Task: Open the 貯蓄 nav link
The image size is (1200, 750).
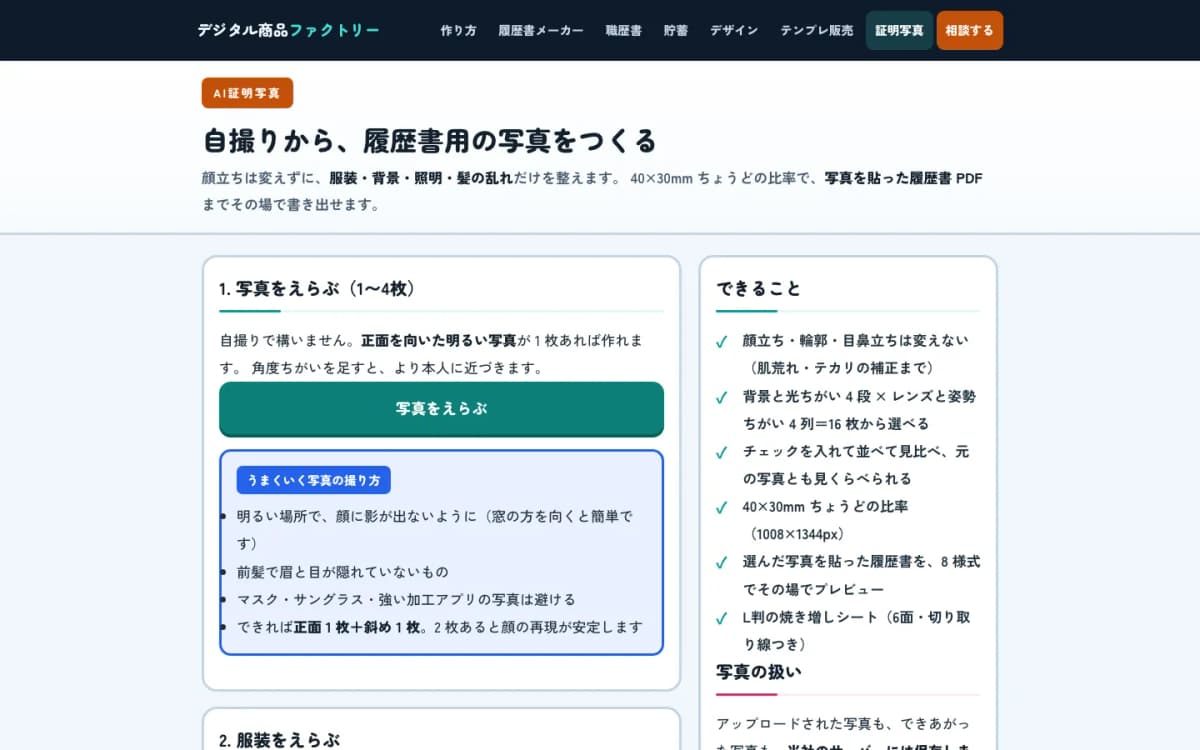Action: (x=676, y=31)
